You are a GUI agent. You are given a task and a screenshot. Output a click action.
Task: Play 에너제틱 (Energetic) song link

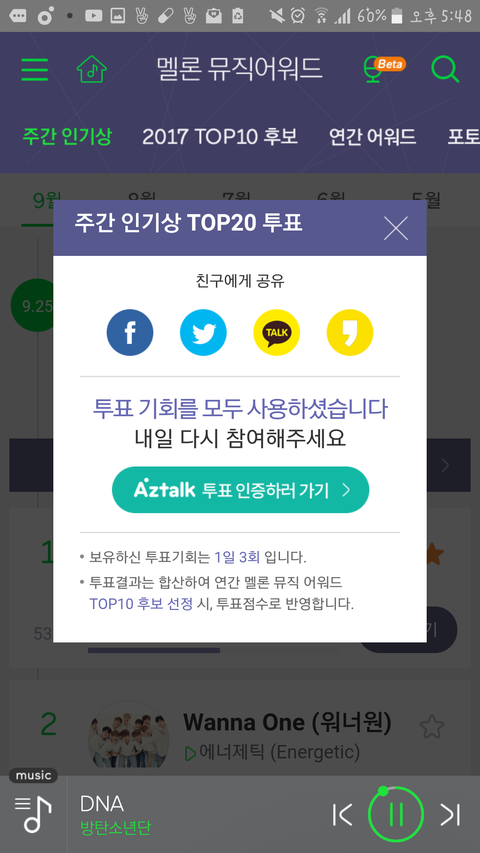pos(273,752)
